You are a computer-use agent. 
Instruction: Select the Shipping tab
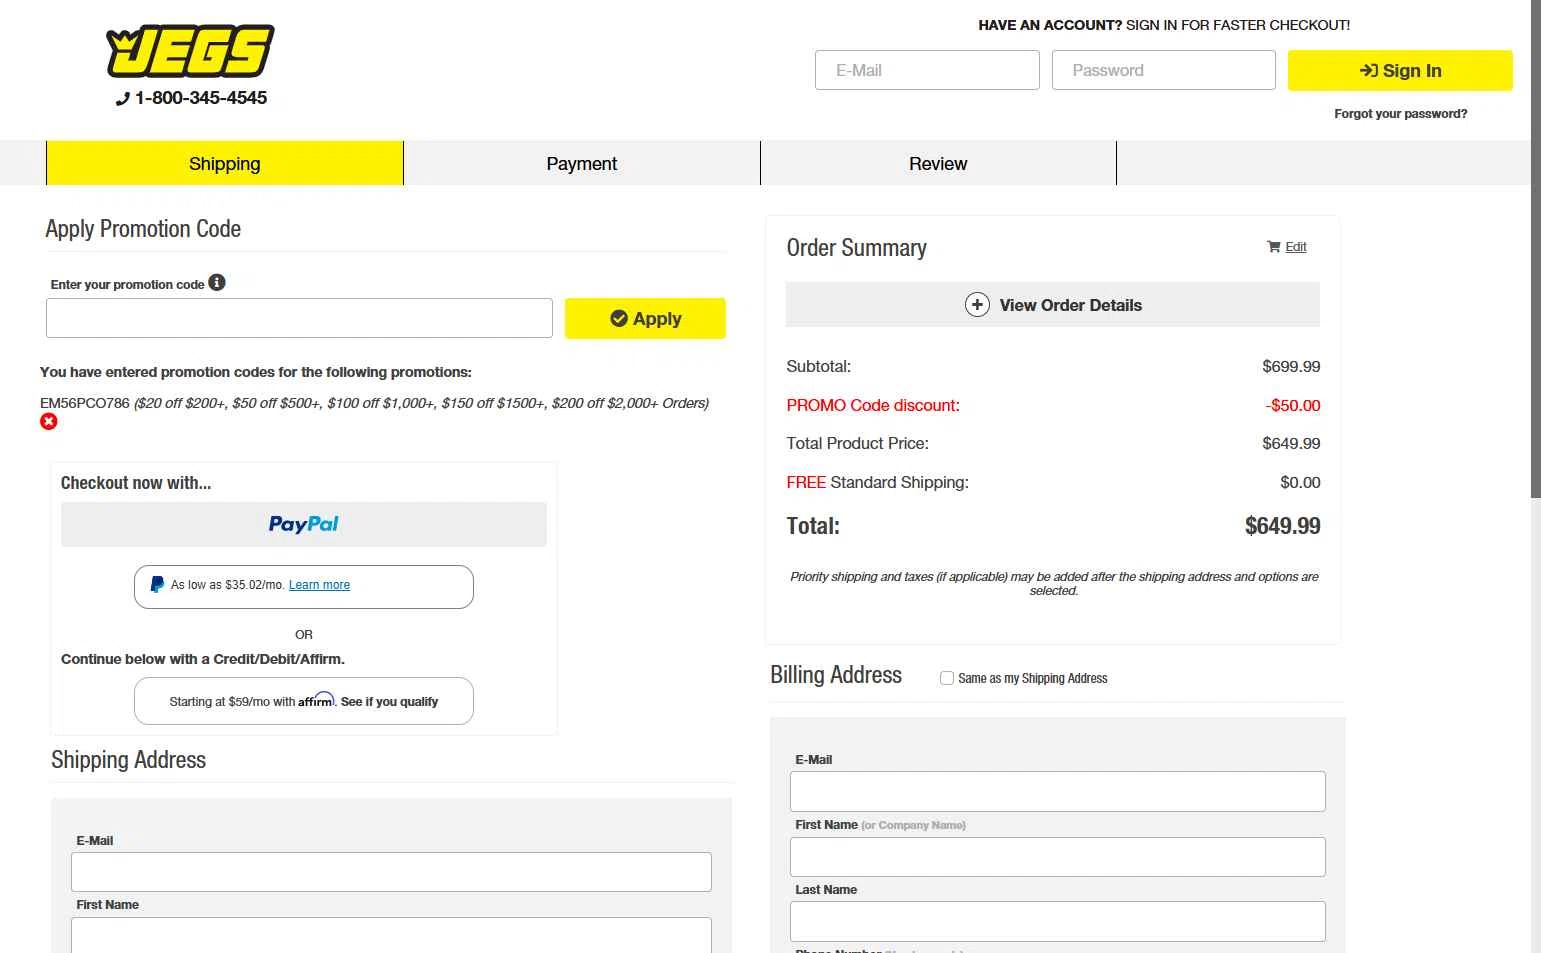225,164
